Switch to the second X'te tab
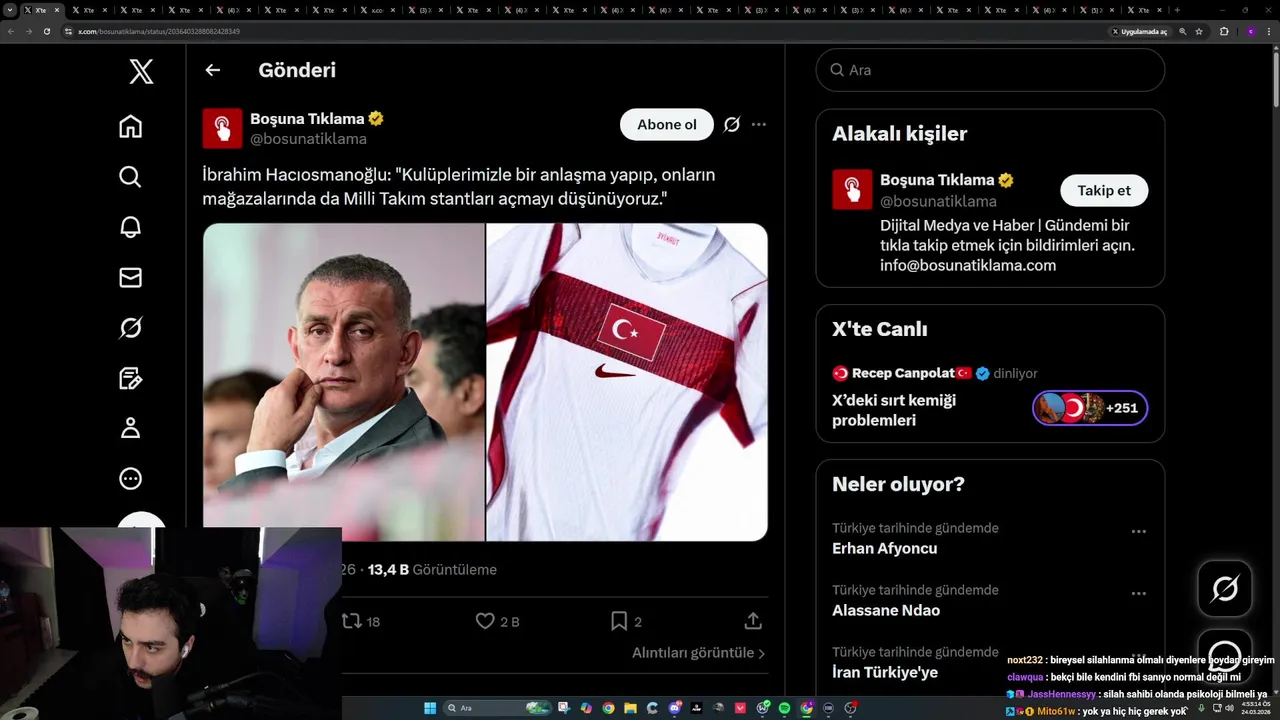Screen dimensions: 1280x720 click(91, 10)
